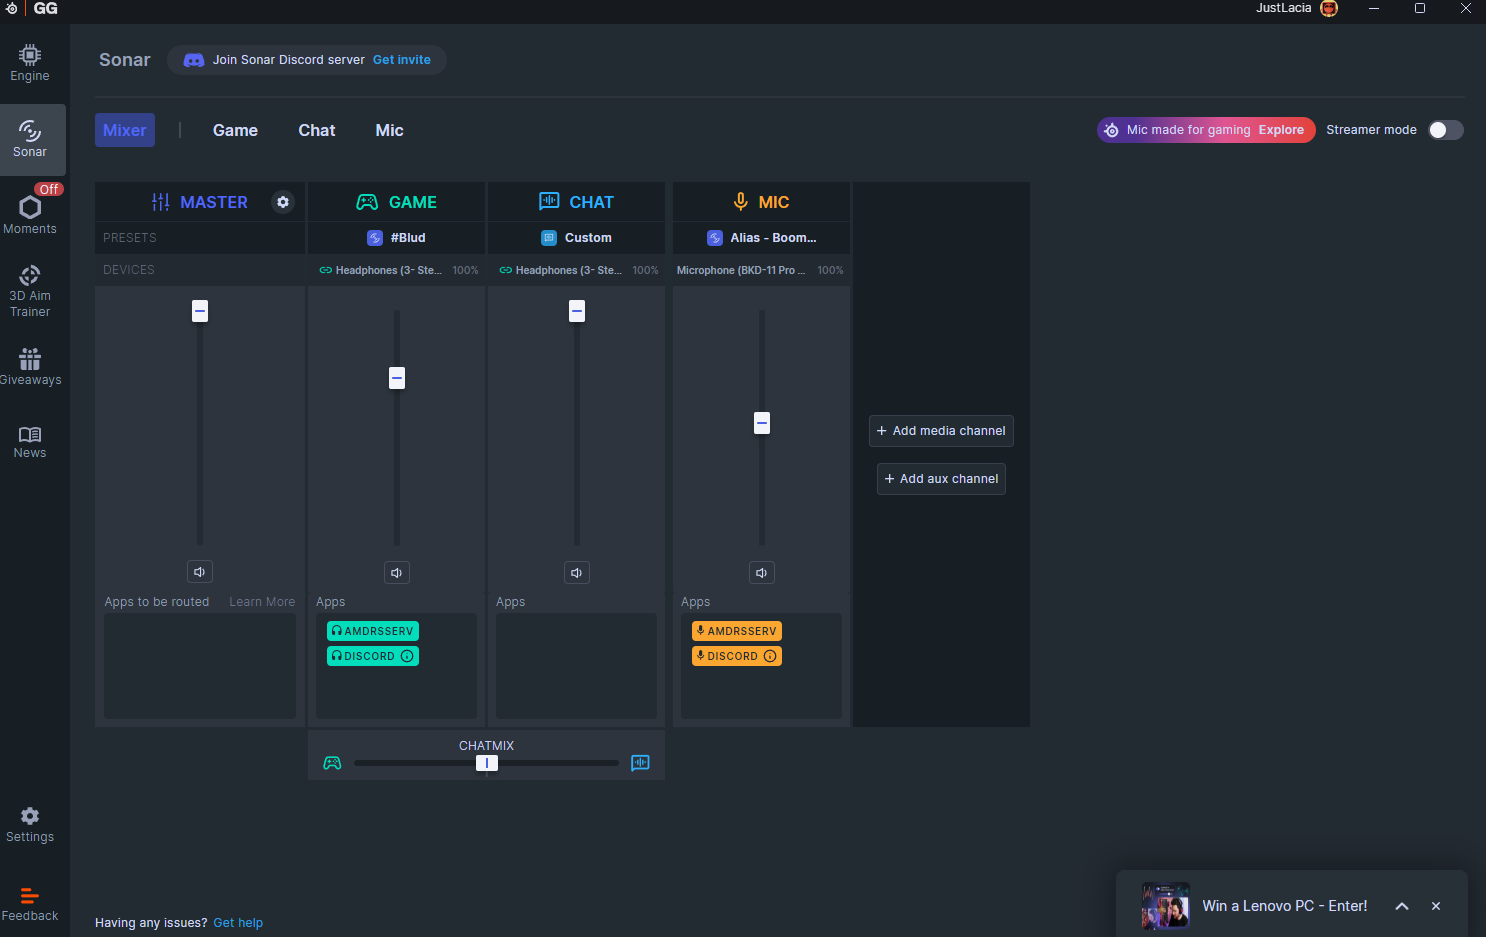Viewport: 1486px width, 937px height.
Task: Click Add aux channel button
Action: pyautogui.click(x=941, y=479)
